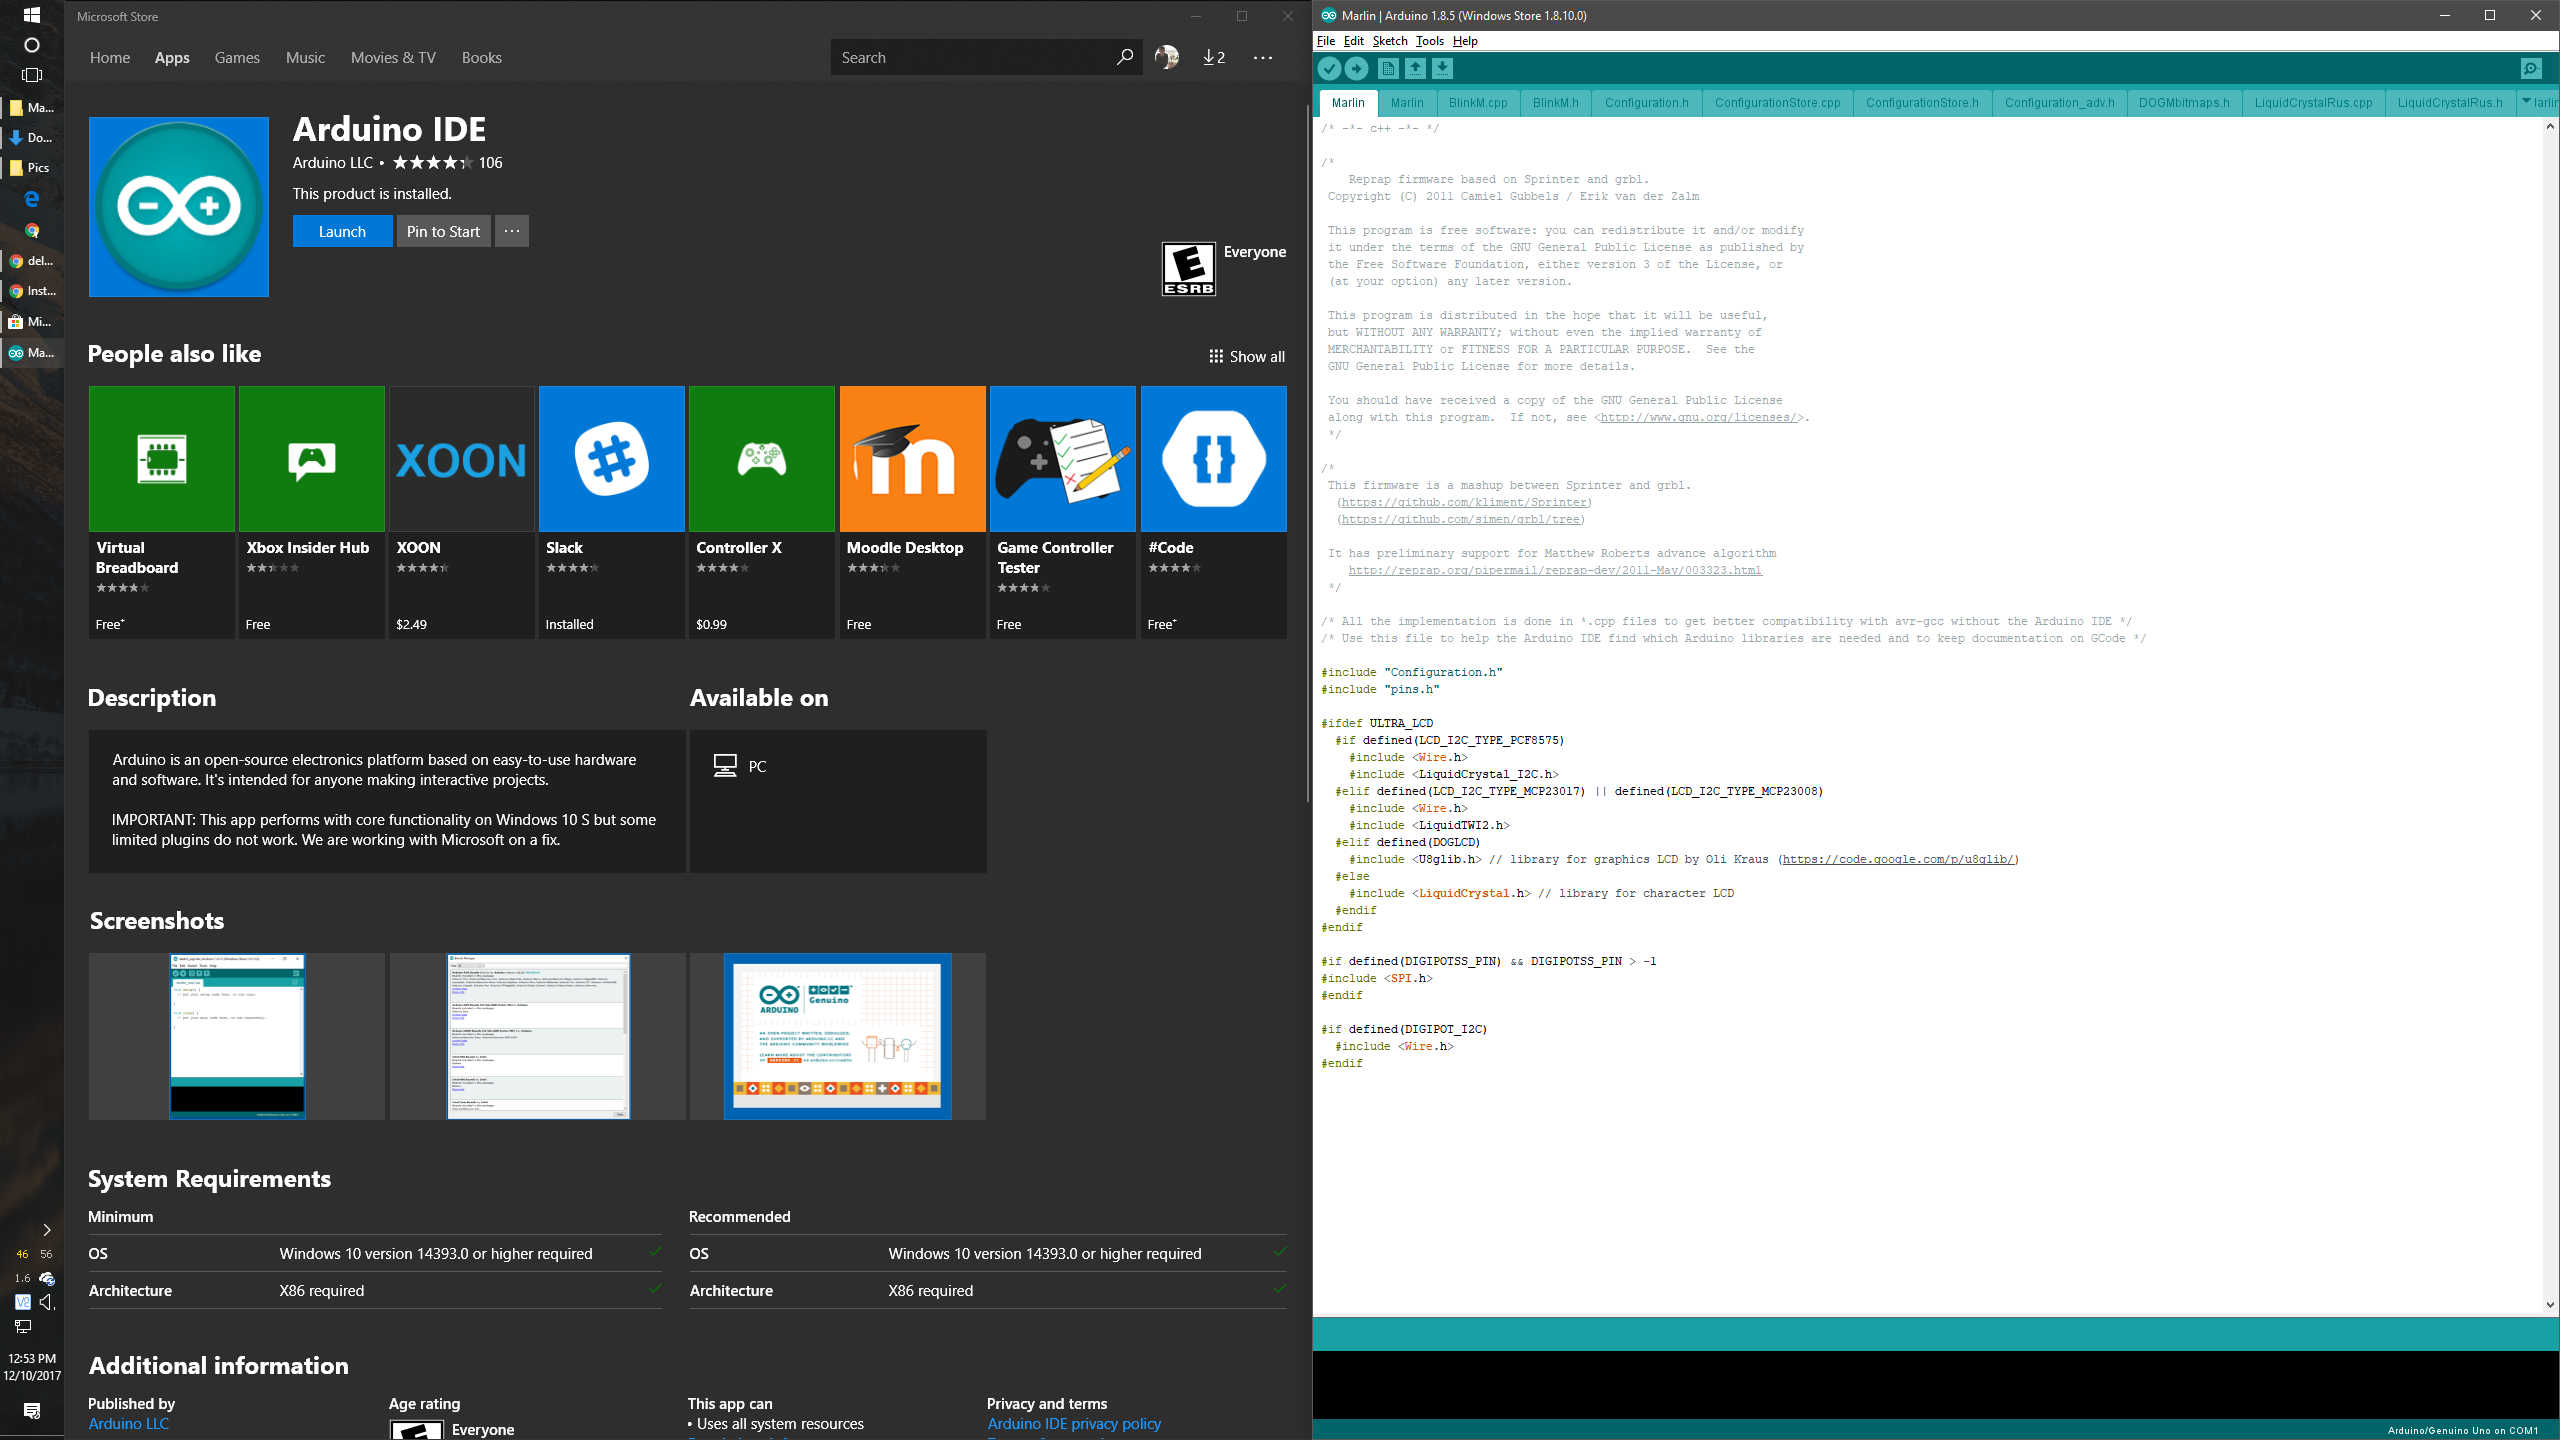Open the File menu in Arduino
Image resolution: width=2560 pixels, height=1440 pixels.
[x=1326, y=41]
